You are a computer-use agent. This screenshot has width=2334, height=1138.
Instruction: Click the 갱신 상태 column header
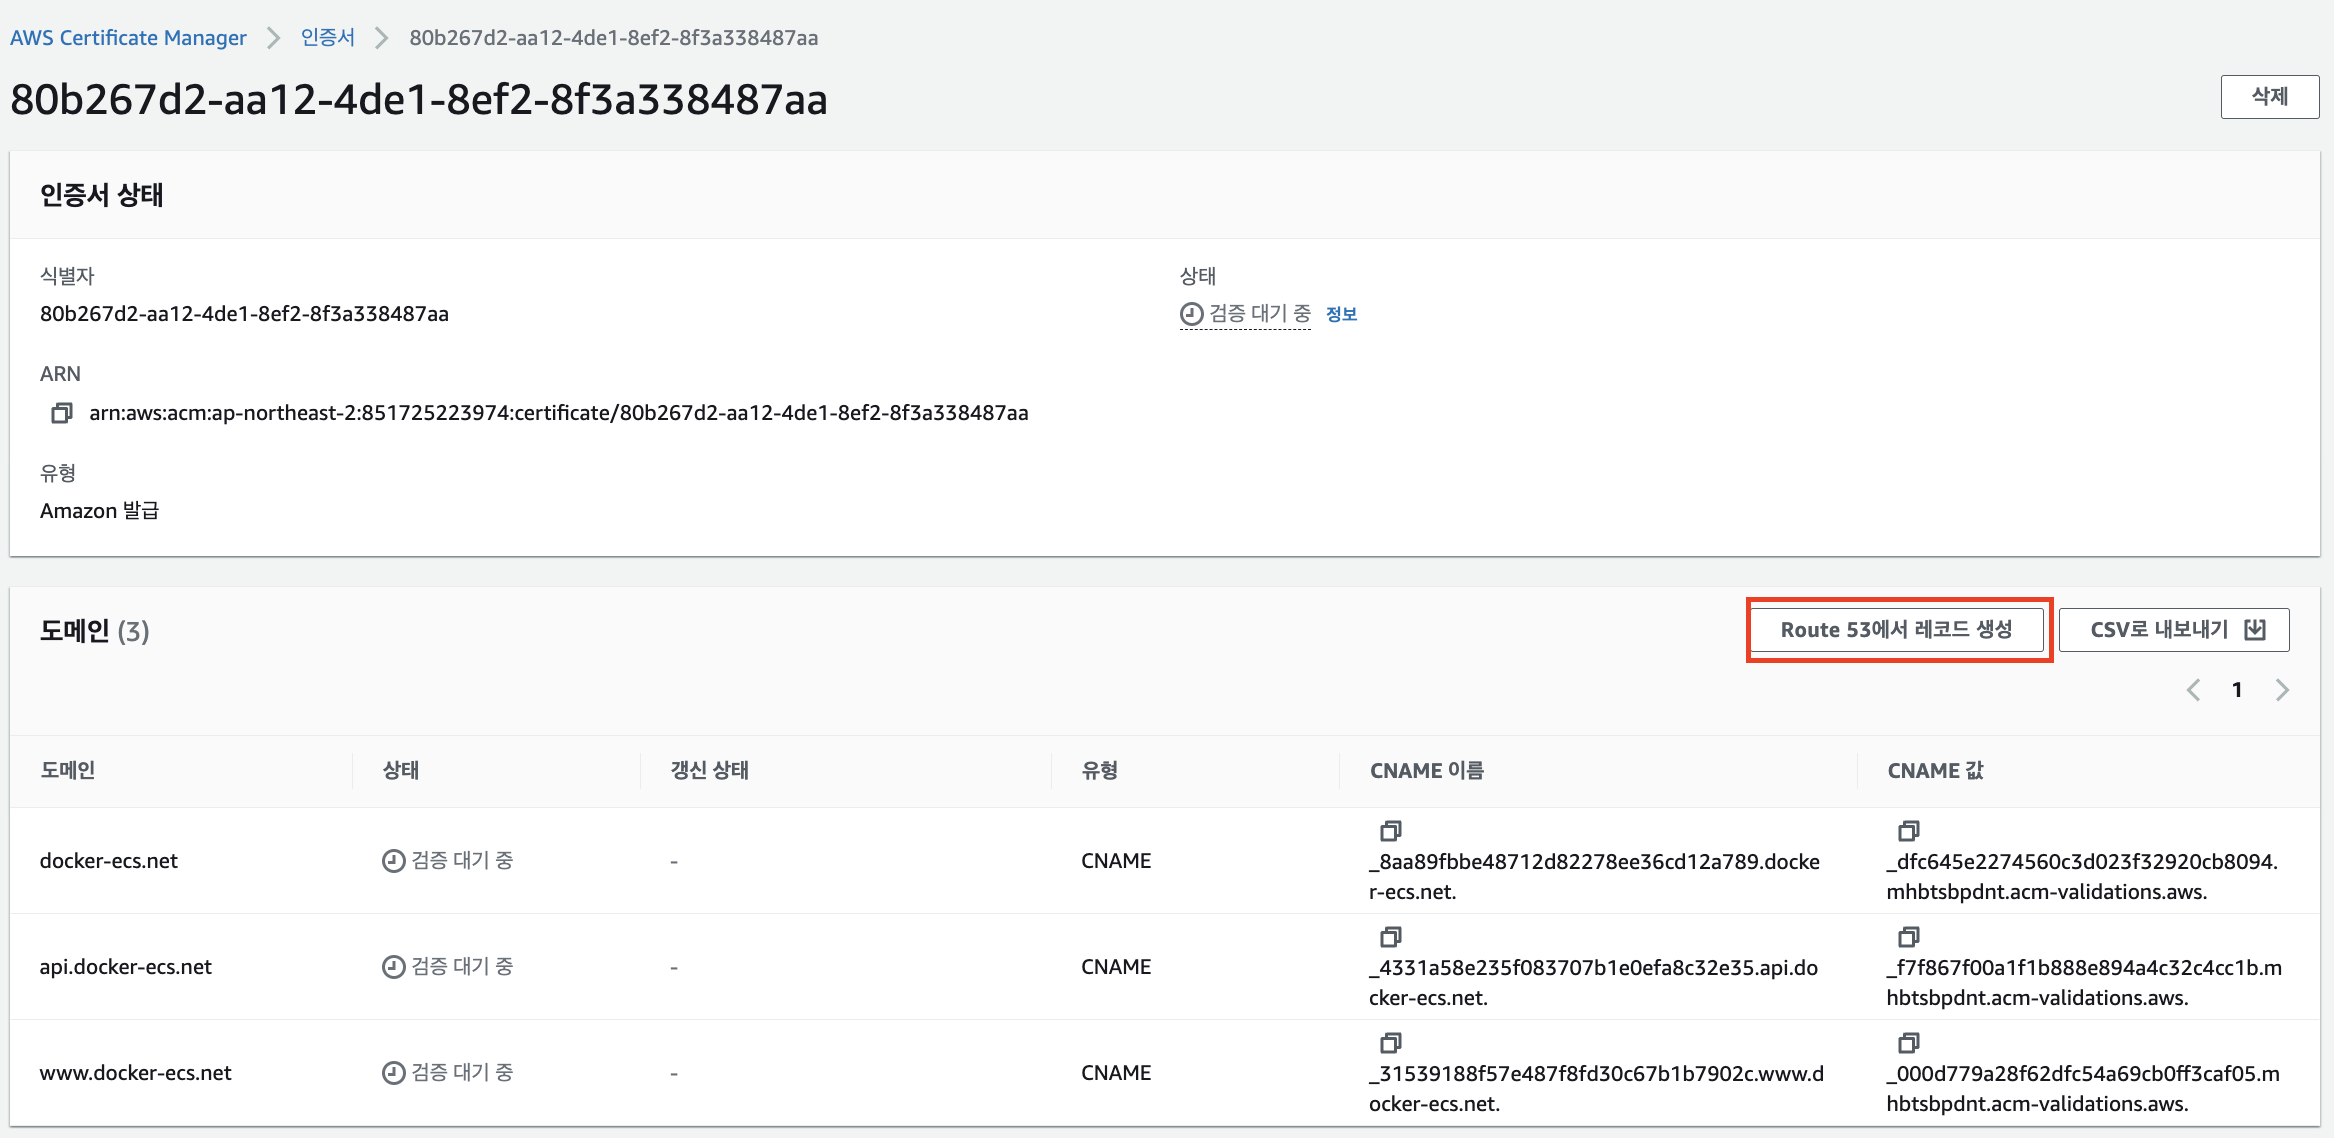(709, 770)
